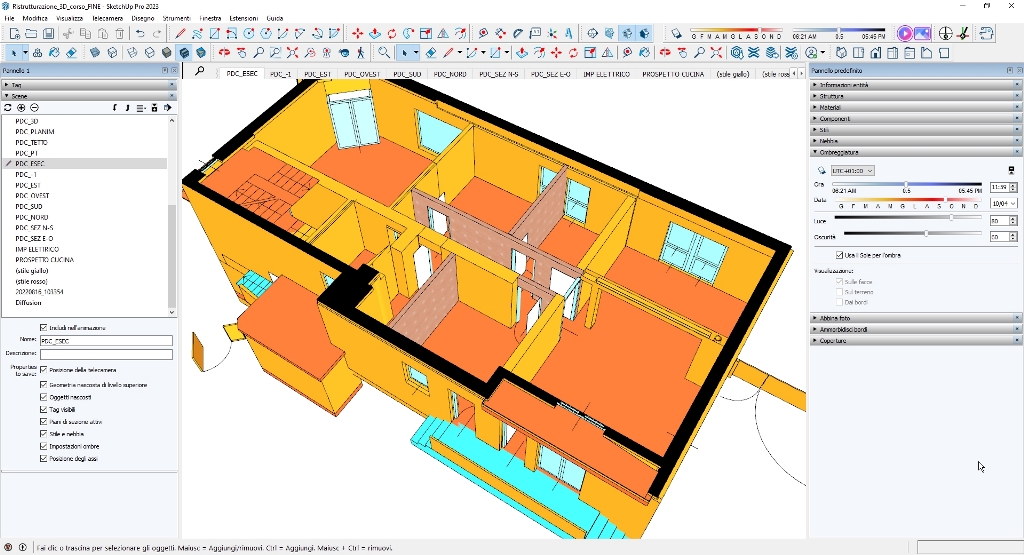Click the New file icon in toolbar
The width and height of the screenshot is (1024, 555).
(14, 33)
